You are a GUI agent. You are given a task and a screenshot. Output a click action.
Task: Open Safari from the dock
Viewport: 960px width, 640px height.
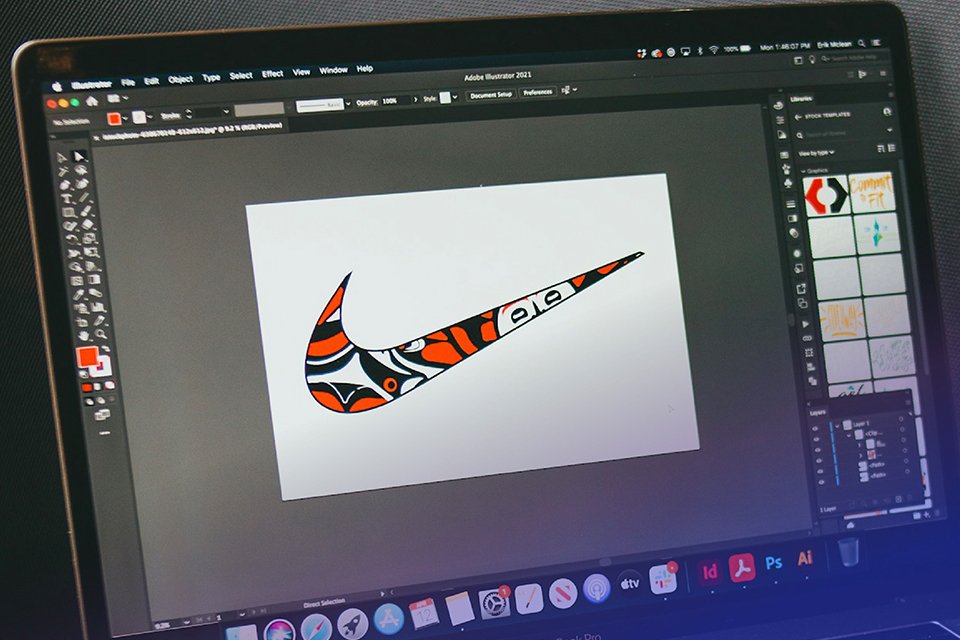317,628
